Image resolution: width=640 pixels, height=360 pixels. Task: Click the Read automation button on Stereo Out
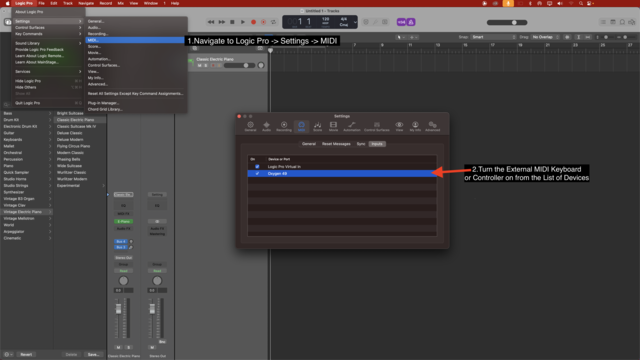tap(157, 271)
